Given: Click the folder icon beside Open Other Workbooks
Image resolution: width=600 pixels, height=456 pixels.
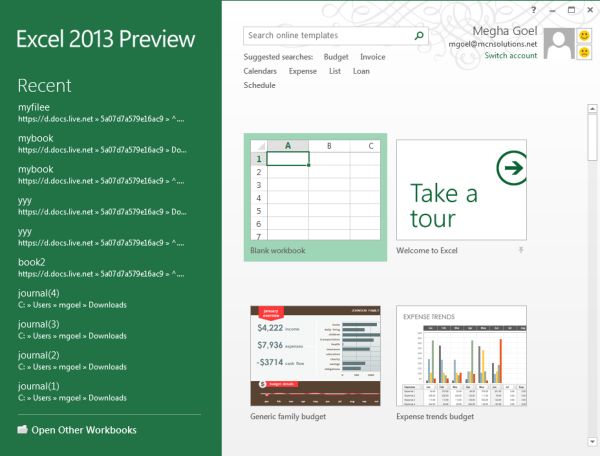Looking at the screenshot, I should 23,430.
